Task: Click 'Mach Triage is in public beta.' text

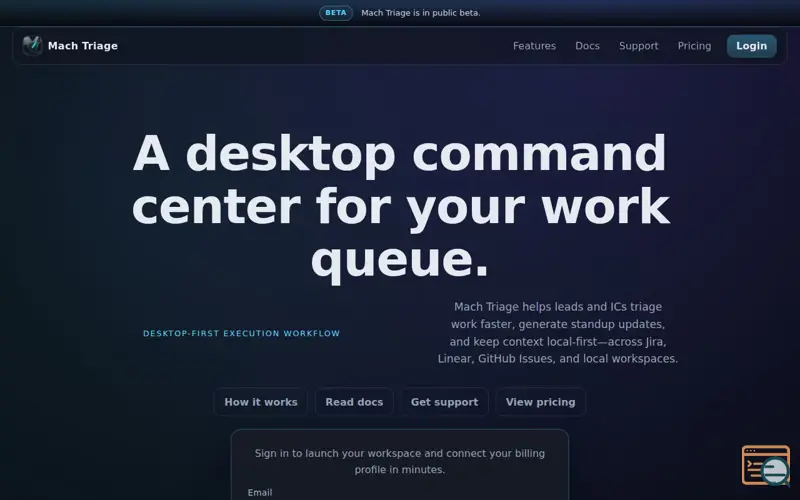Action: 421,13
